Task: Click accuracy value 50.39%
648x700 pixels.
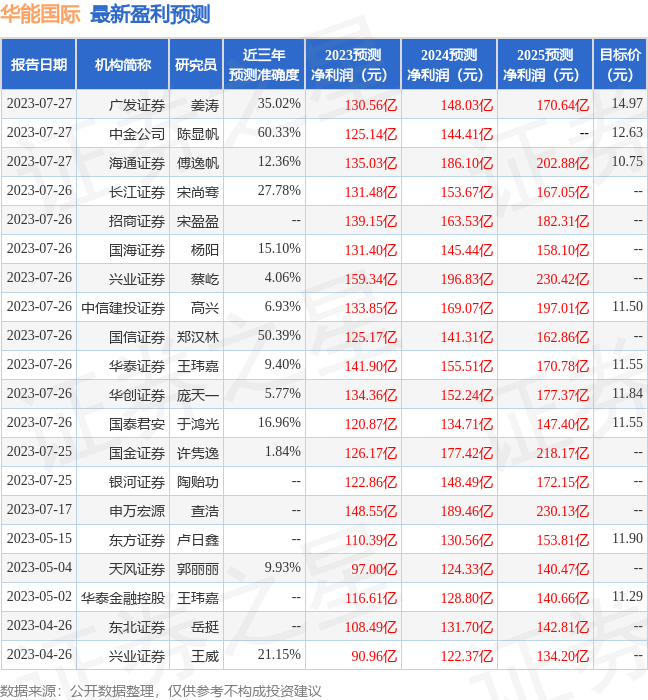Action: (x=279, y=336)
